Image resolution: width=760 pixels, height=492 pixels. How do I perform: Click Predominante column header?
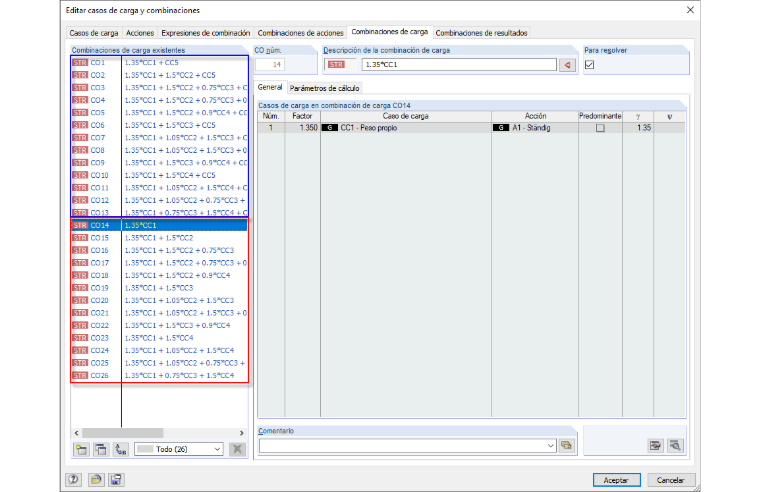600,116
